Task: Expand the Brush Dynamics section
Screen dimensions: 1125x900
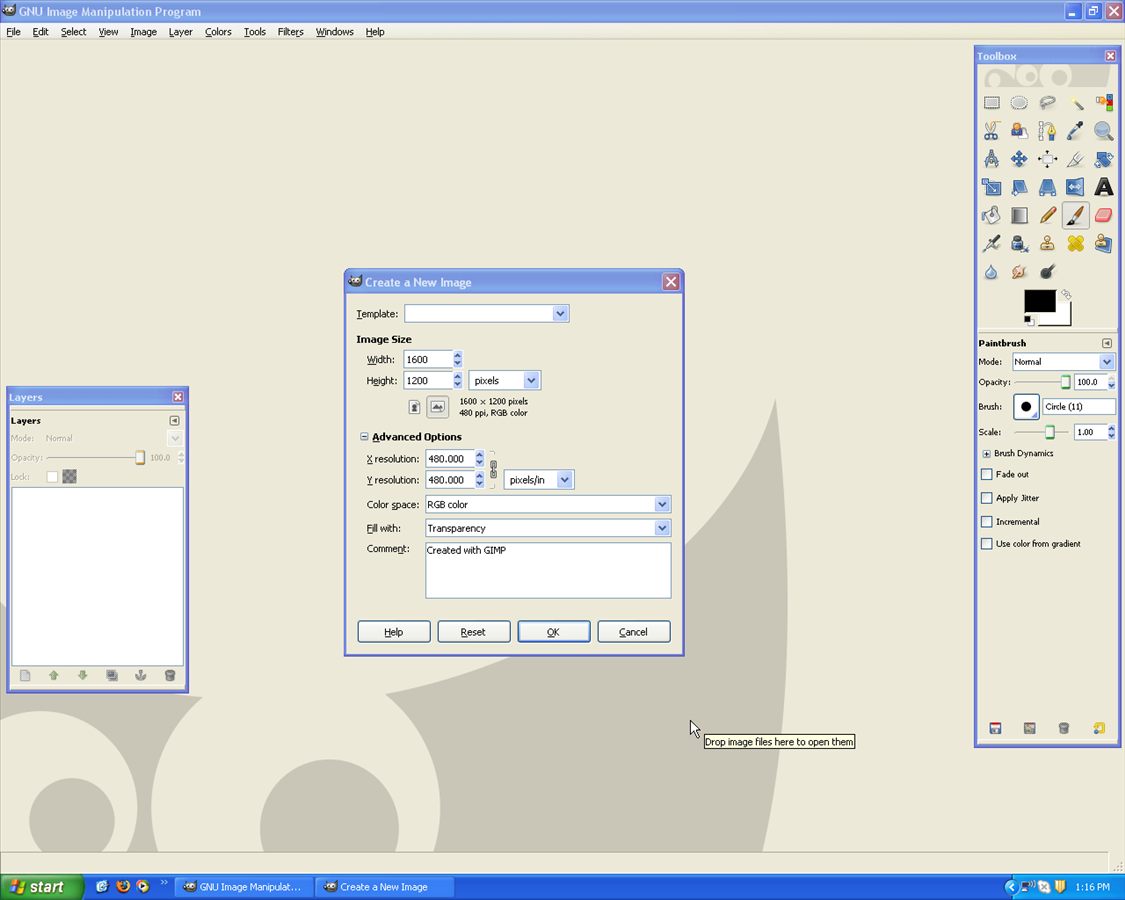Action: tap(987, 454)
